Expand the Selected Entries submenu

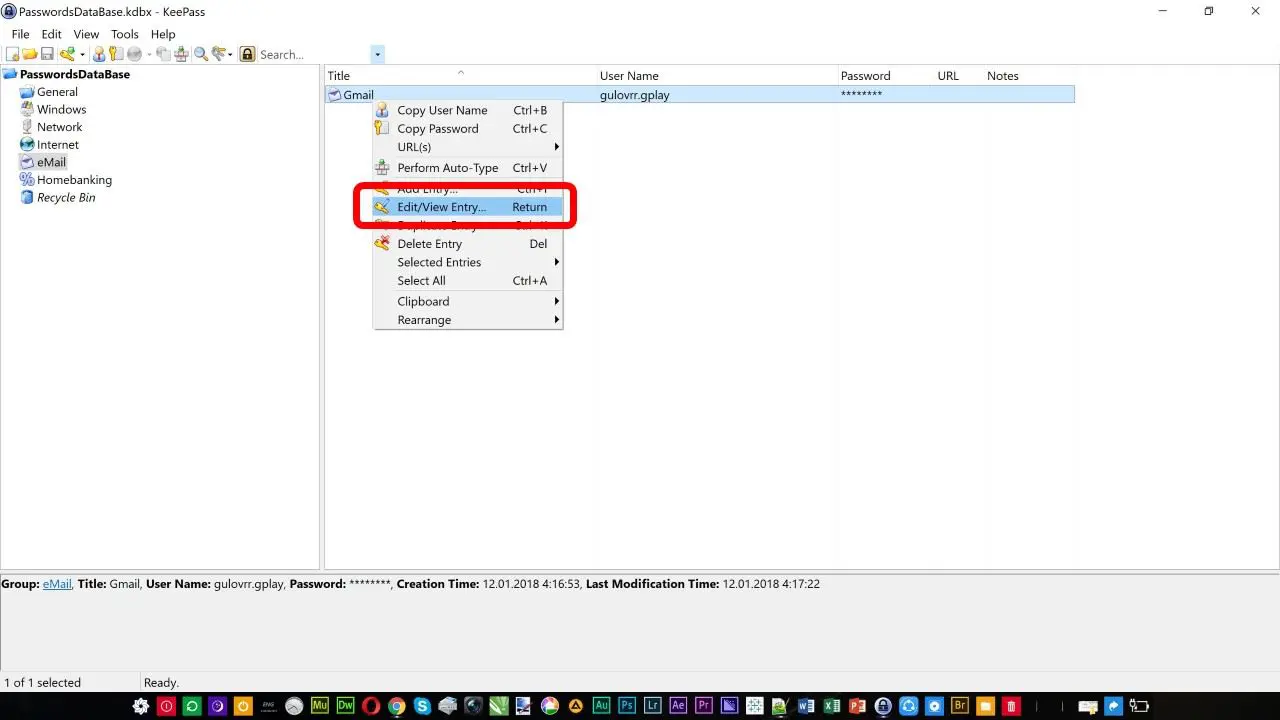pos(467,262)
